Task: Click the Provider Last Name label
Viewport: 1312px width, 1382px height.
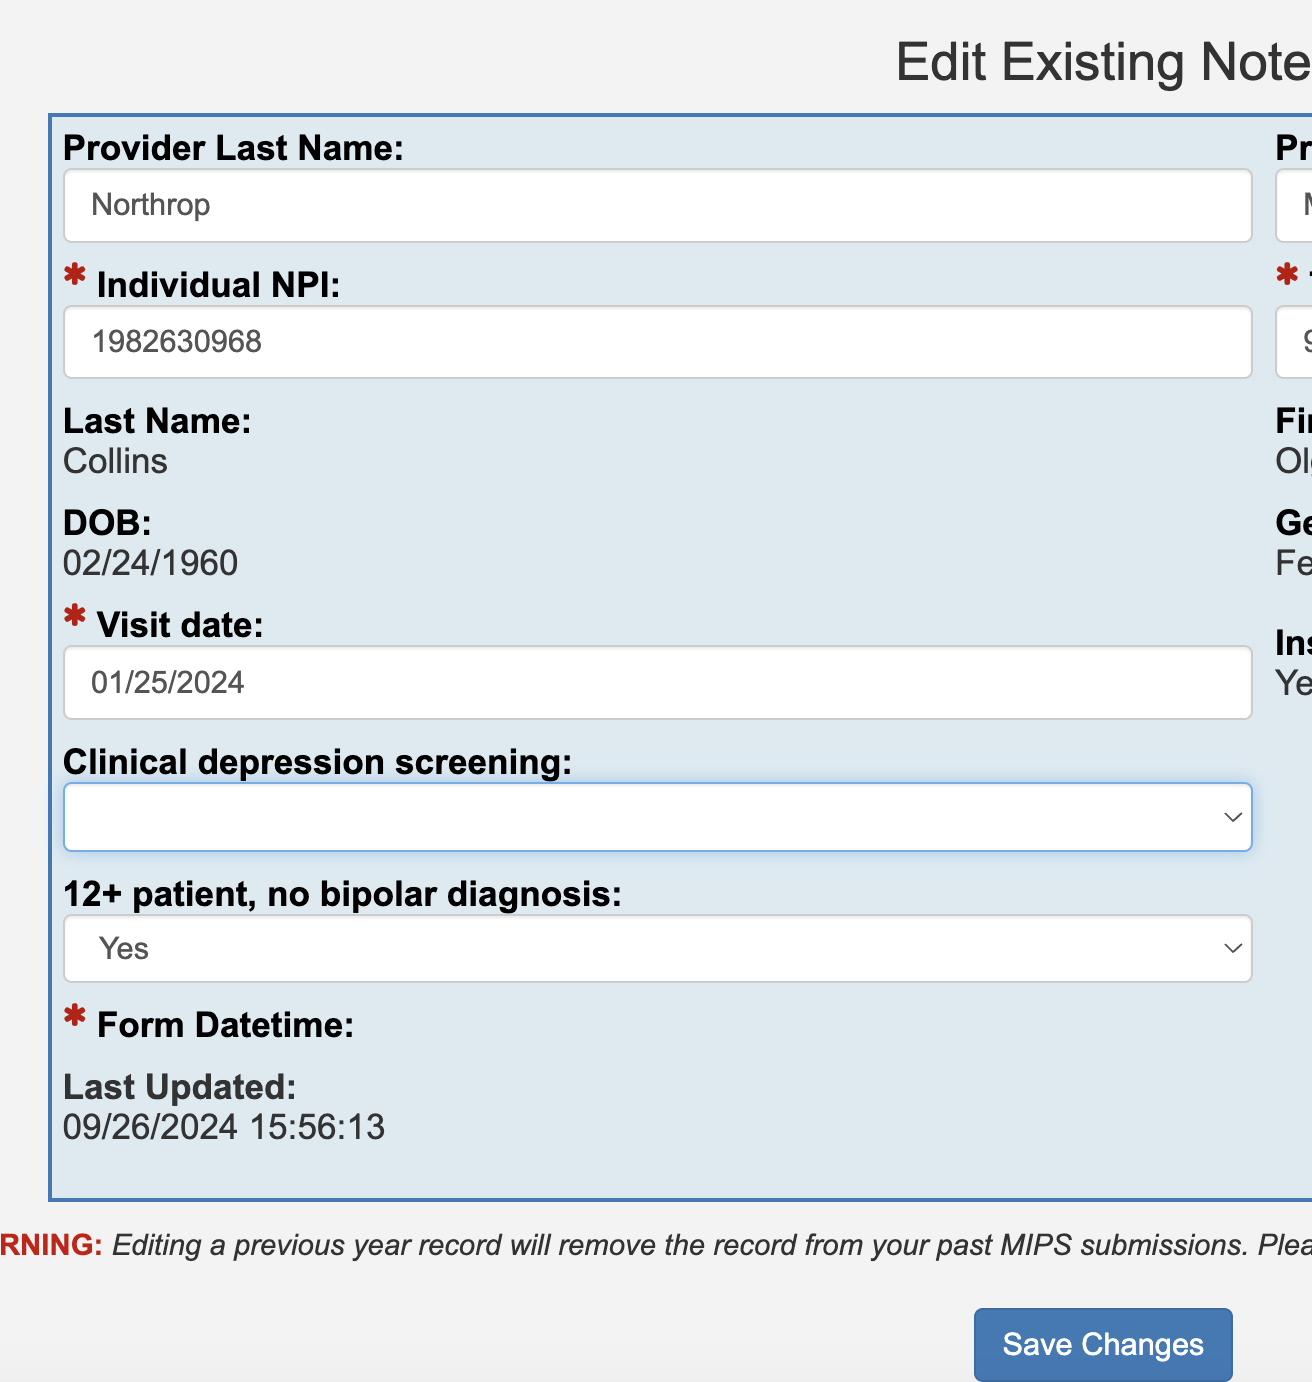Action: 233,148
